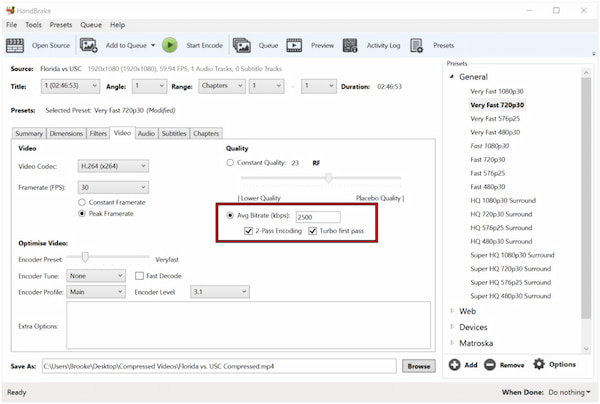Disable the 2-Pass Encoding checkbox
This screenshot has width=600, height=404.
pyautogui.click(x=248, y=231)
